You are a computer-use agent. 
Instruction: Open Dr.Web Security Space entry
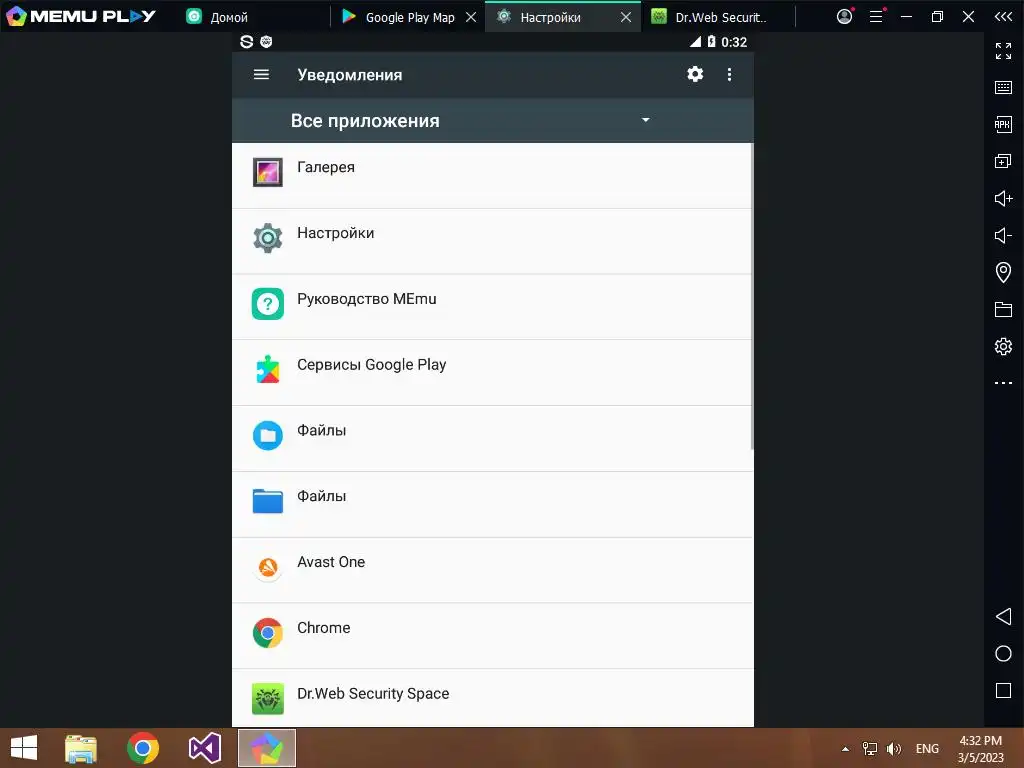click(x=492, y=698)
